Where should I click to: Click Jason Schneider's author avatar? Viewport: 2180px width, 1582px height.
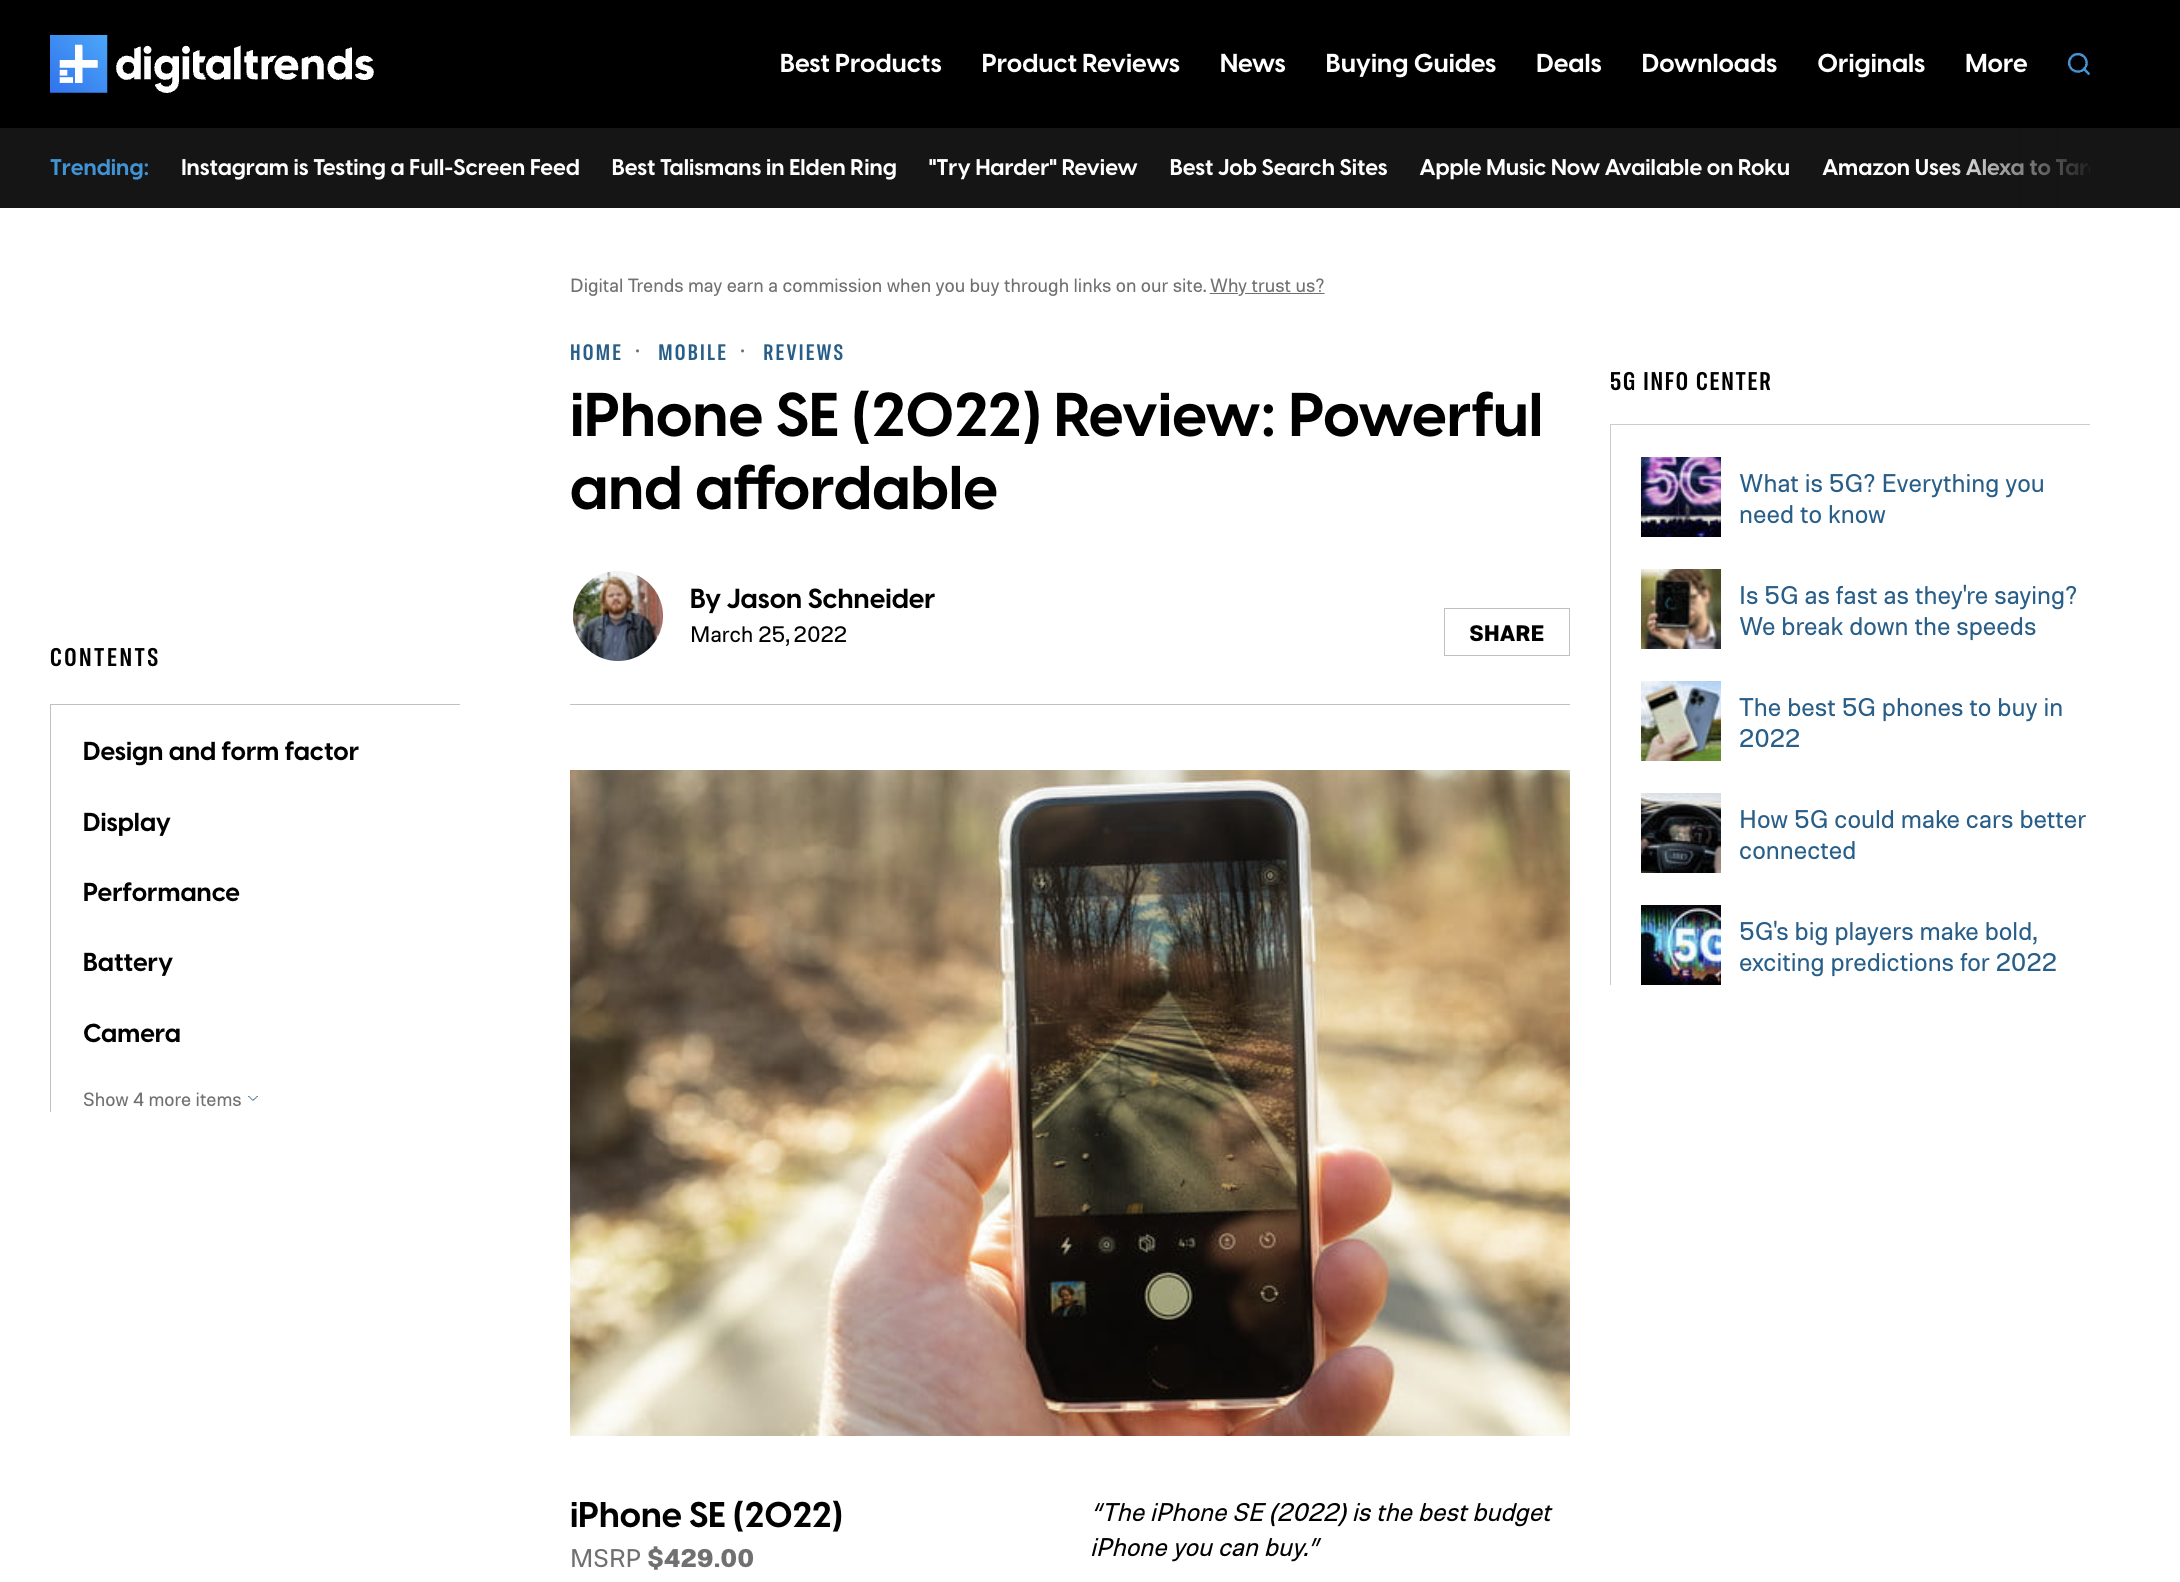click(618, 616)
